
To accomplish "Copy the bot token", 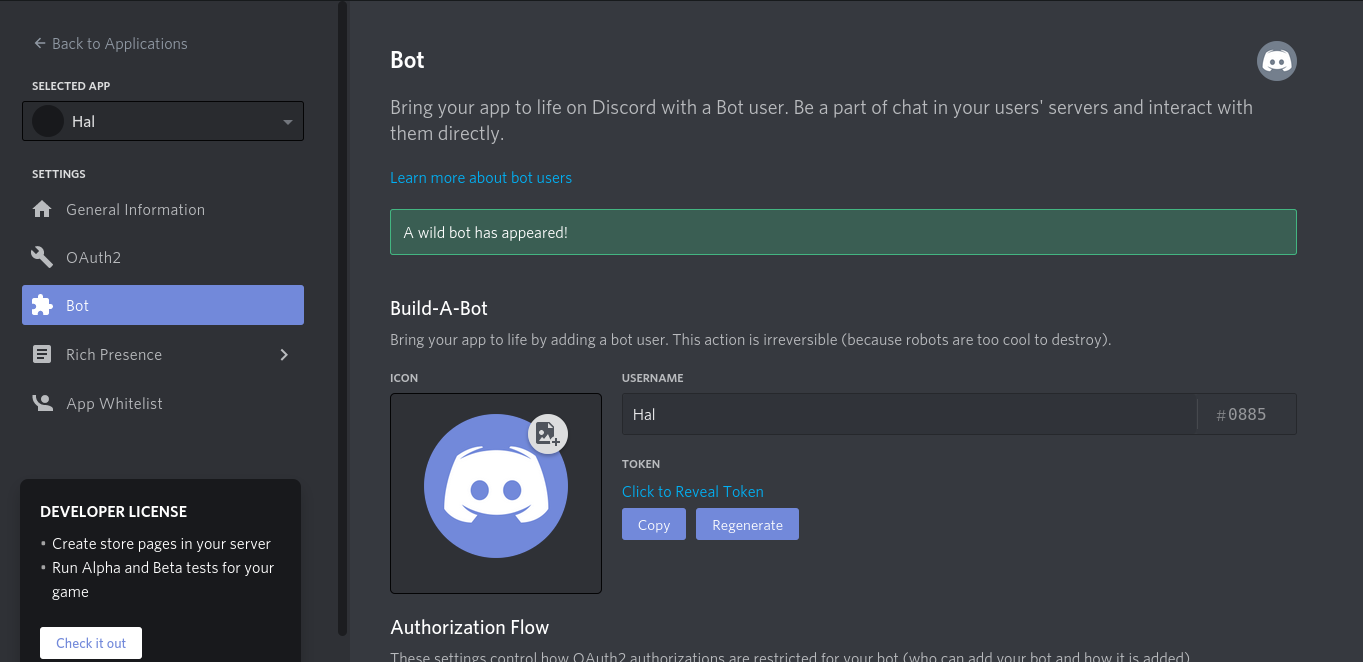I will tap(654, 524).
